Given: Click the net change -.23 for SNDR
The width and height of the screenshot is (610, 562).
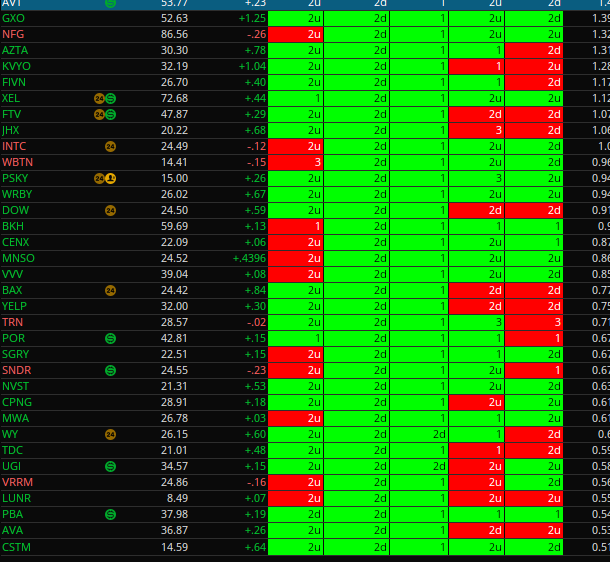Looking at the screenshot, I should click(257, 370).
